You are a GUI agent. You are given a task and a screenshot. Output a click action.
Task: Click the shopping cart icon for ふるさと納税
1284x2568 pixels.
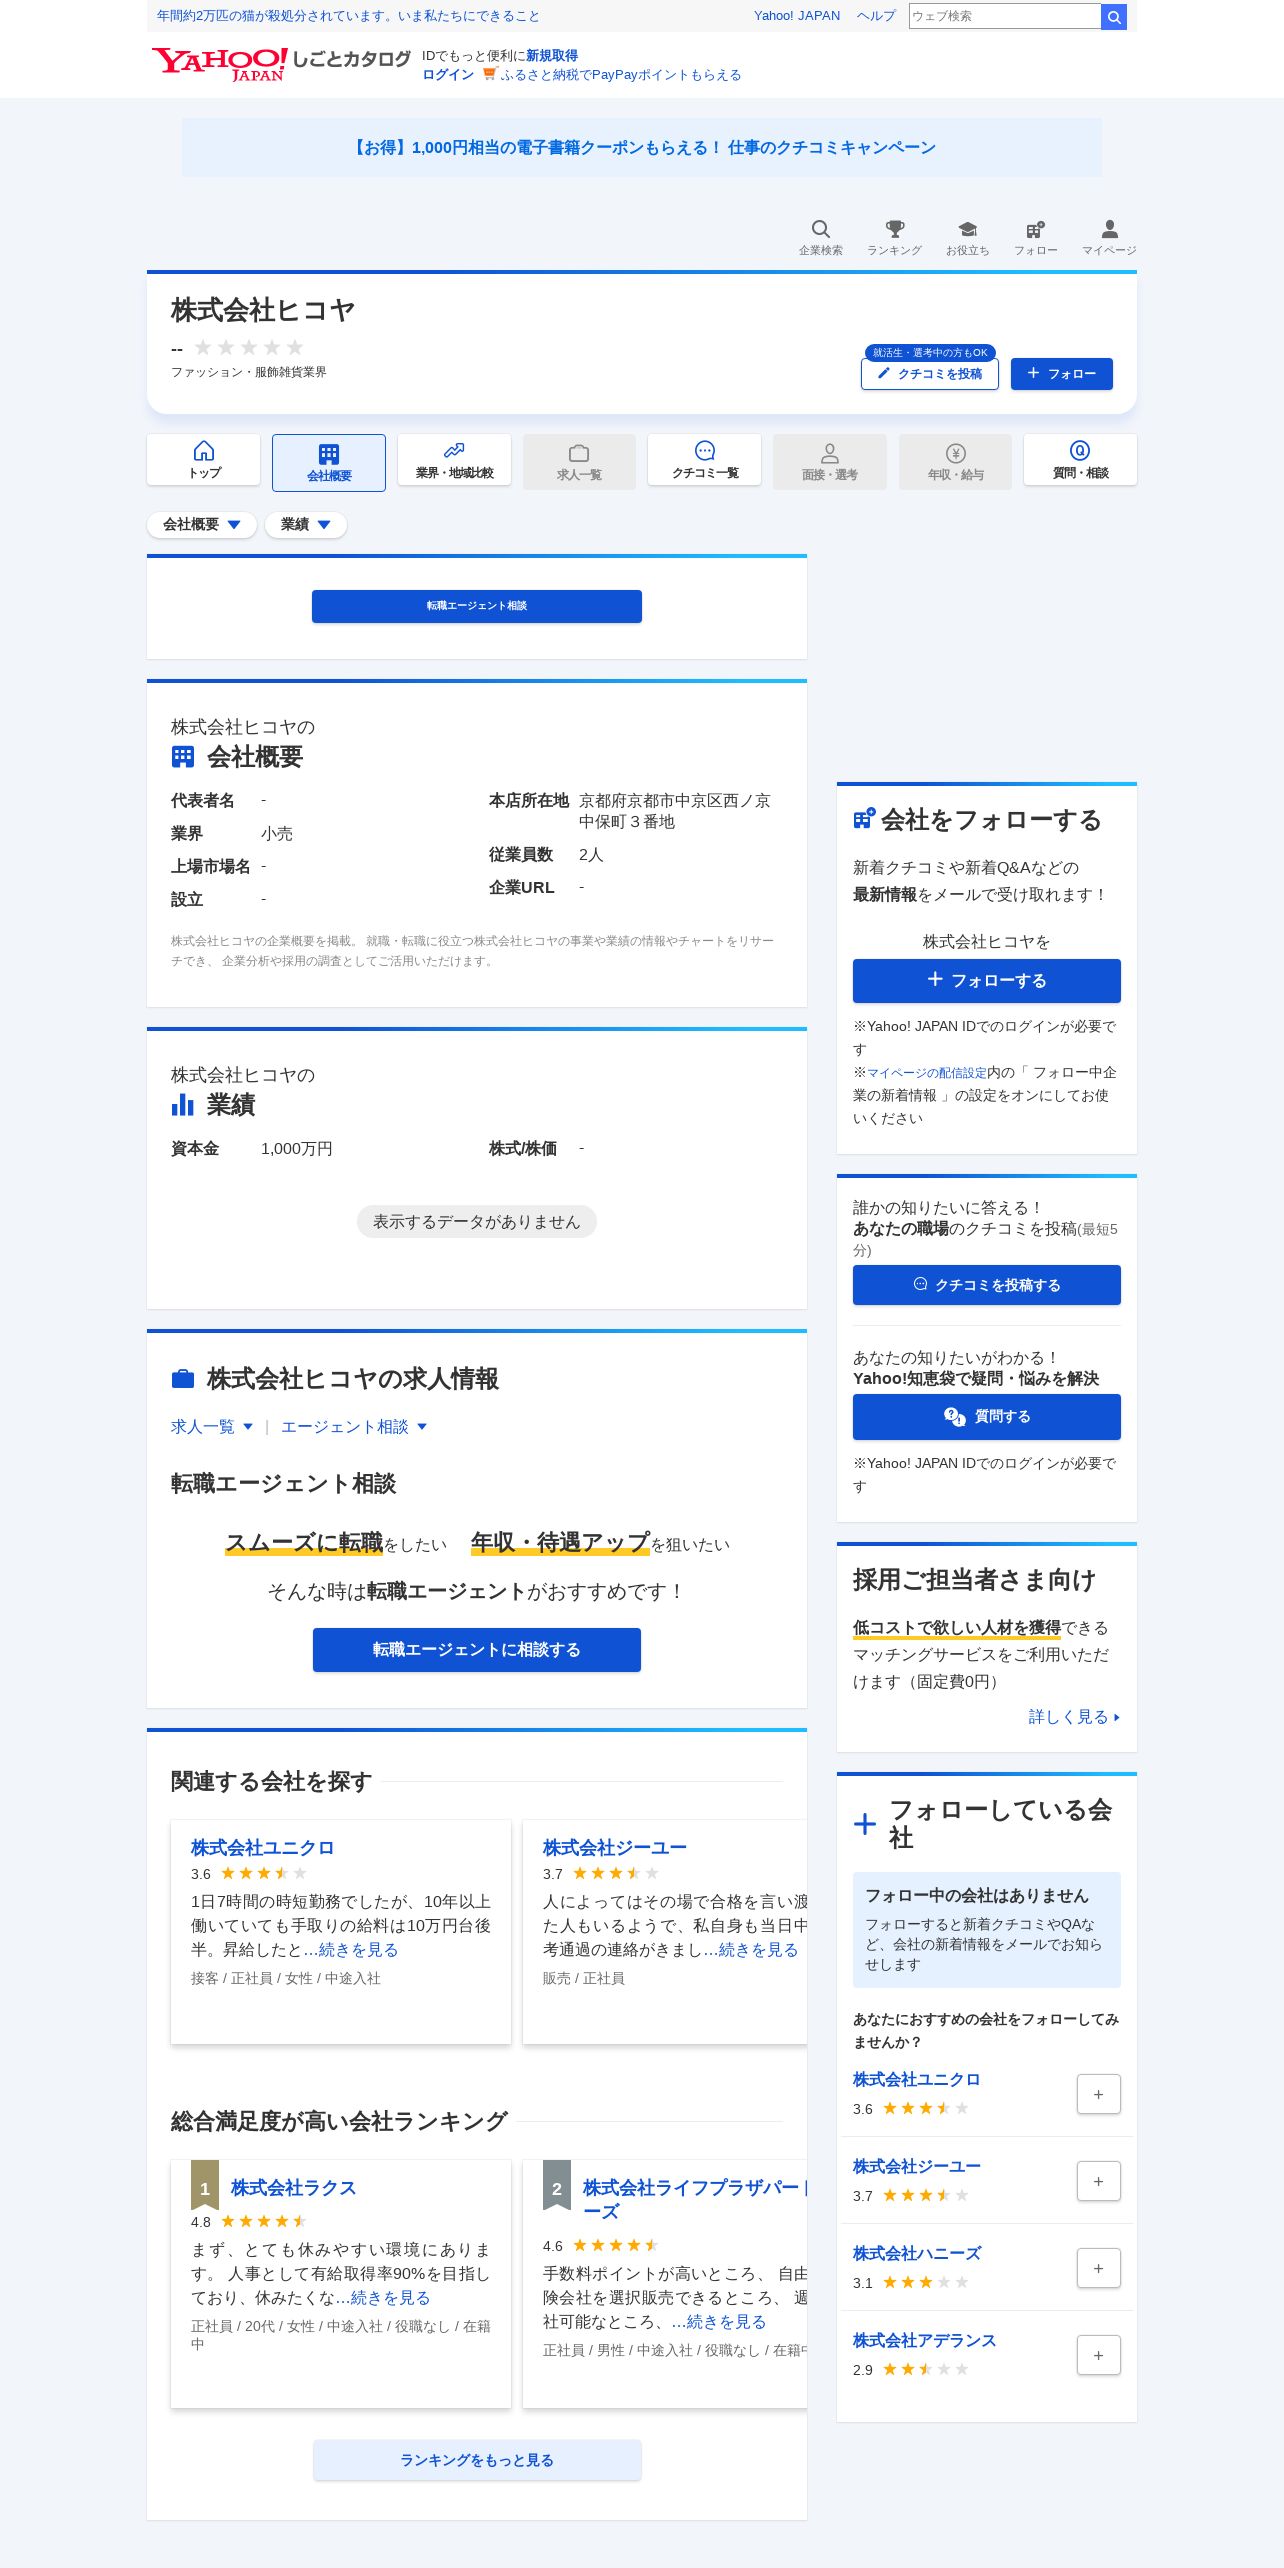pyautogui.click(x=489, y=74)
